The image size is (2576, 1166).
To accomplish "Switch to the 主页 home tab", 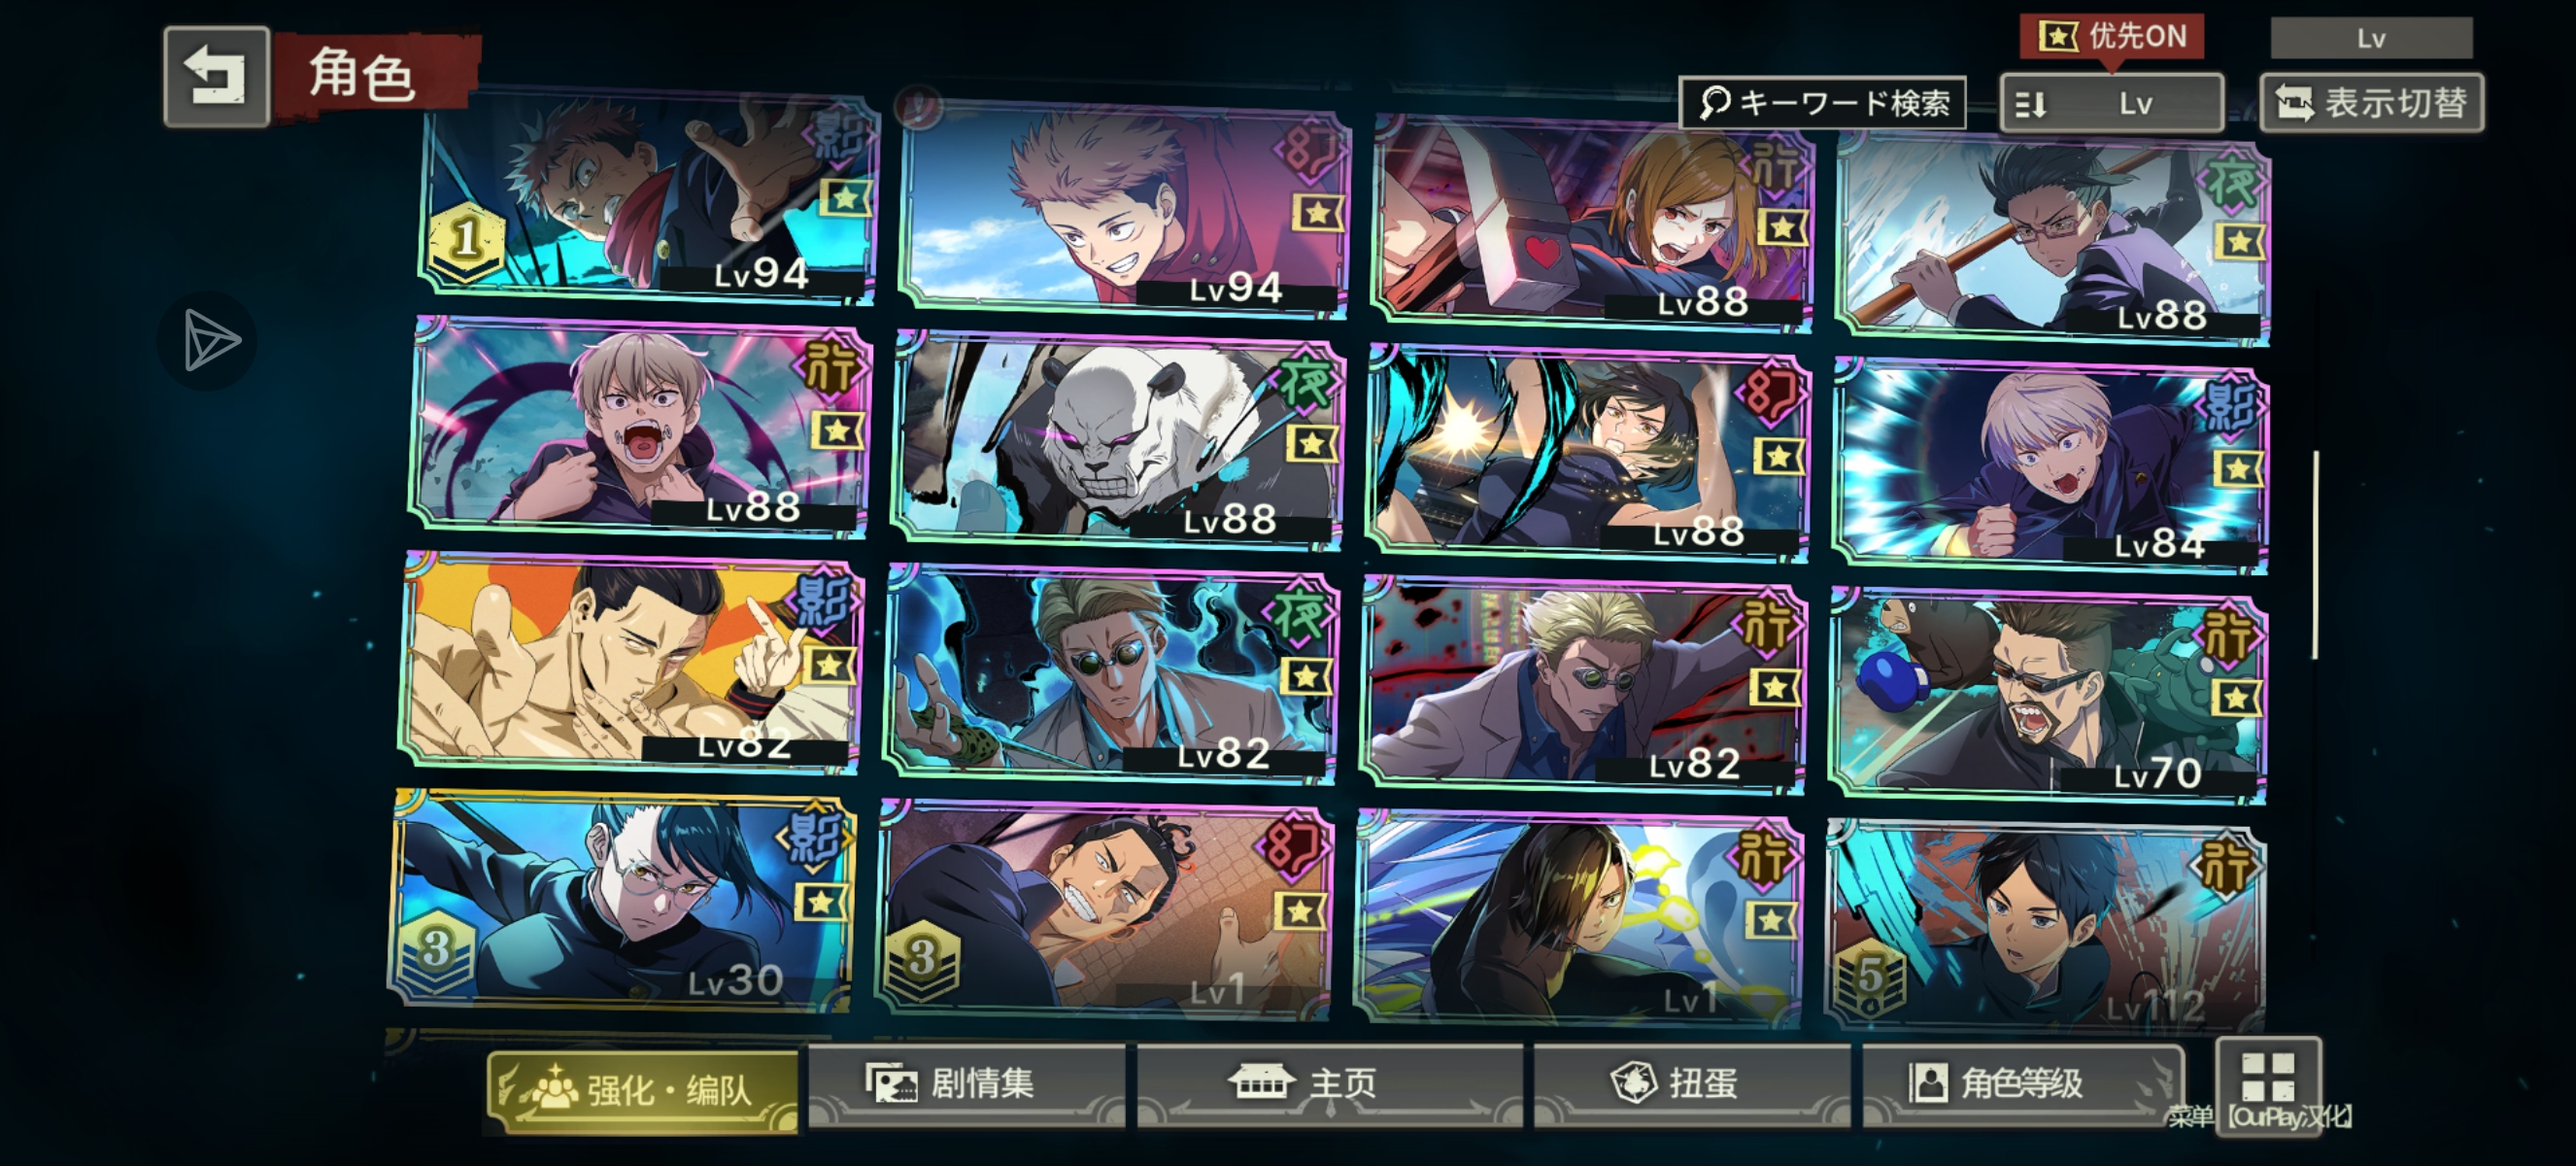I will coord(1330,1084).
